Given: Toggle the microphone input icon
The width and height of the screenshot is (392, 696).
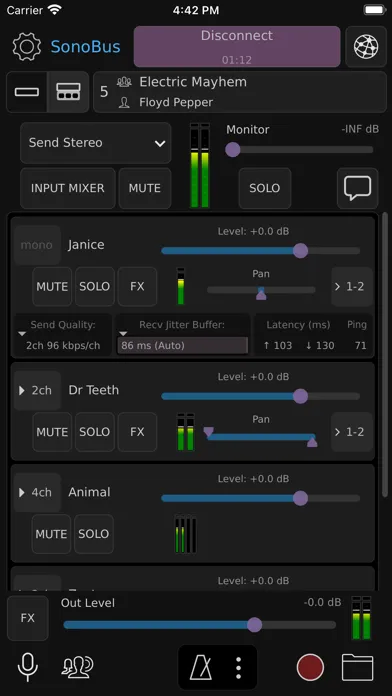Looking at the screenshot, I should tap(27, 667).
